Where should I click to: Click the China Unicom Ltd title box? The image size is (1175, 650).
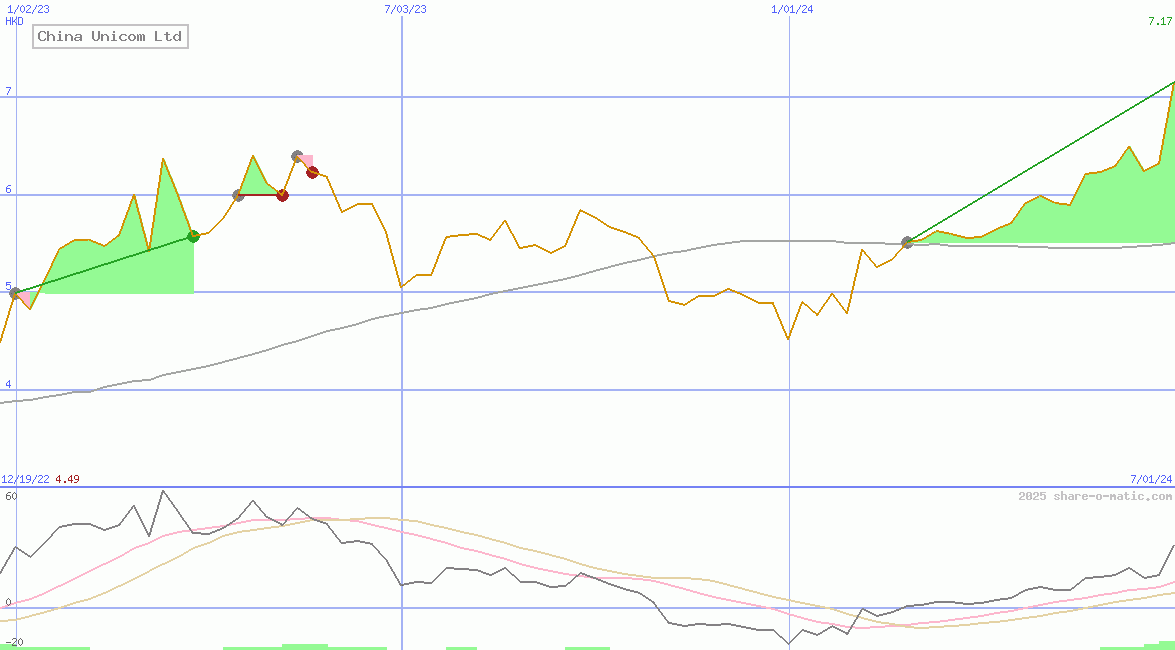click(x=110, y=36)
